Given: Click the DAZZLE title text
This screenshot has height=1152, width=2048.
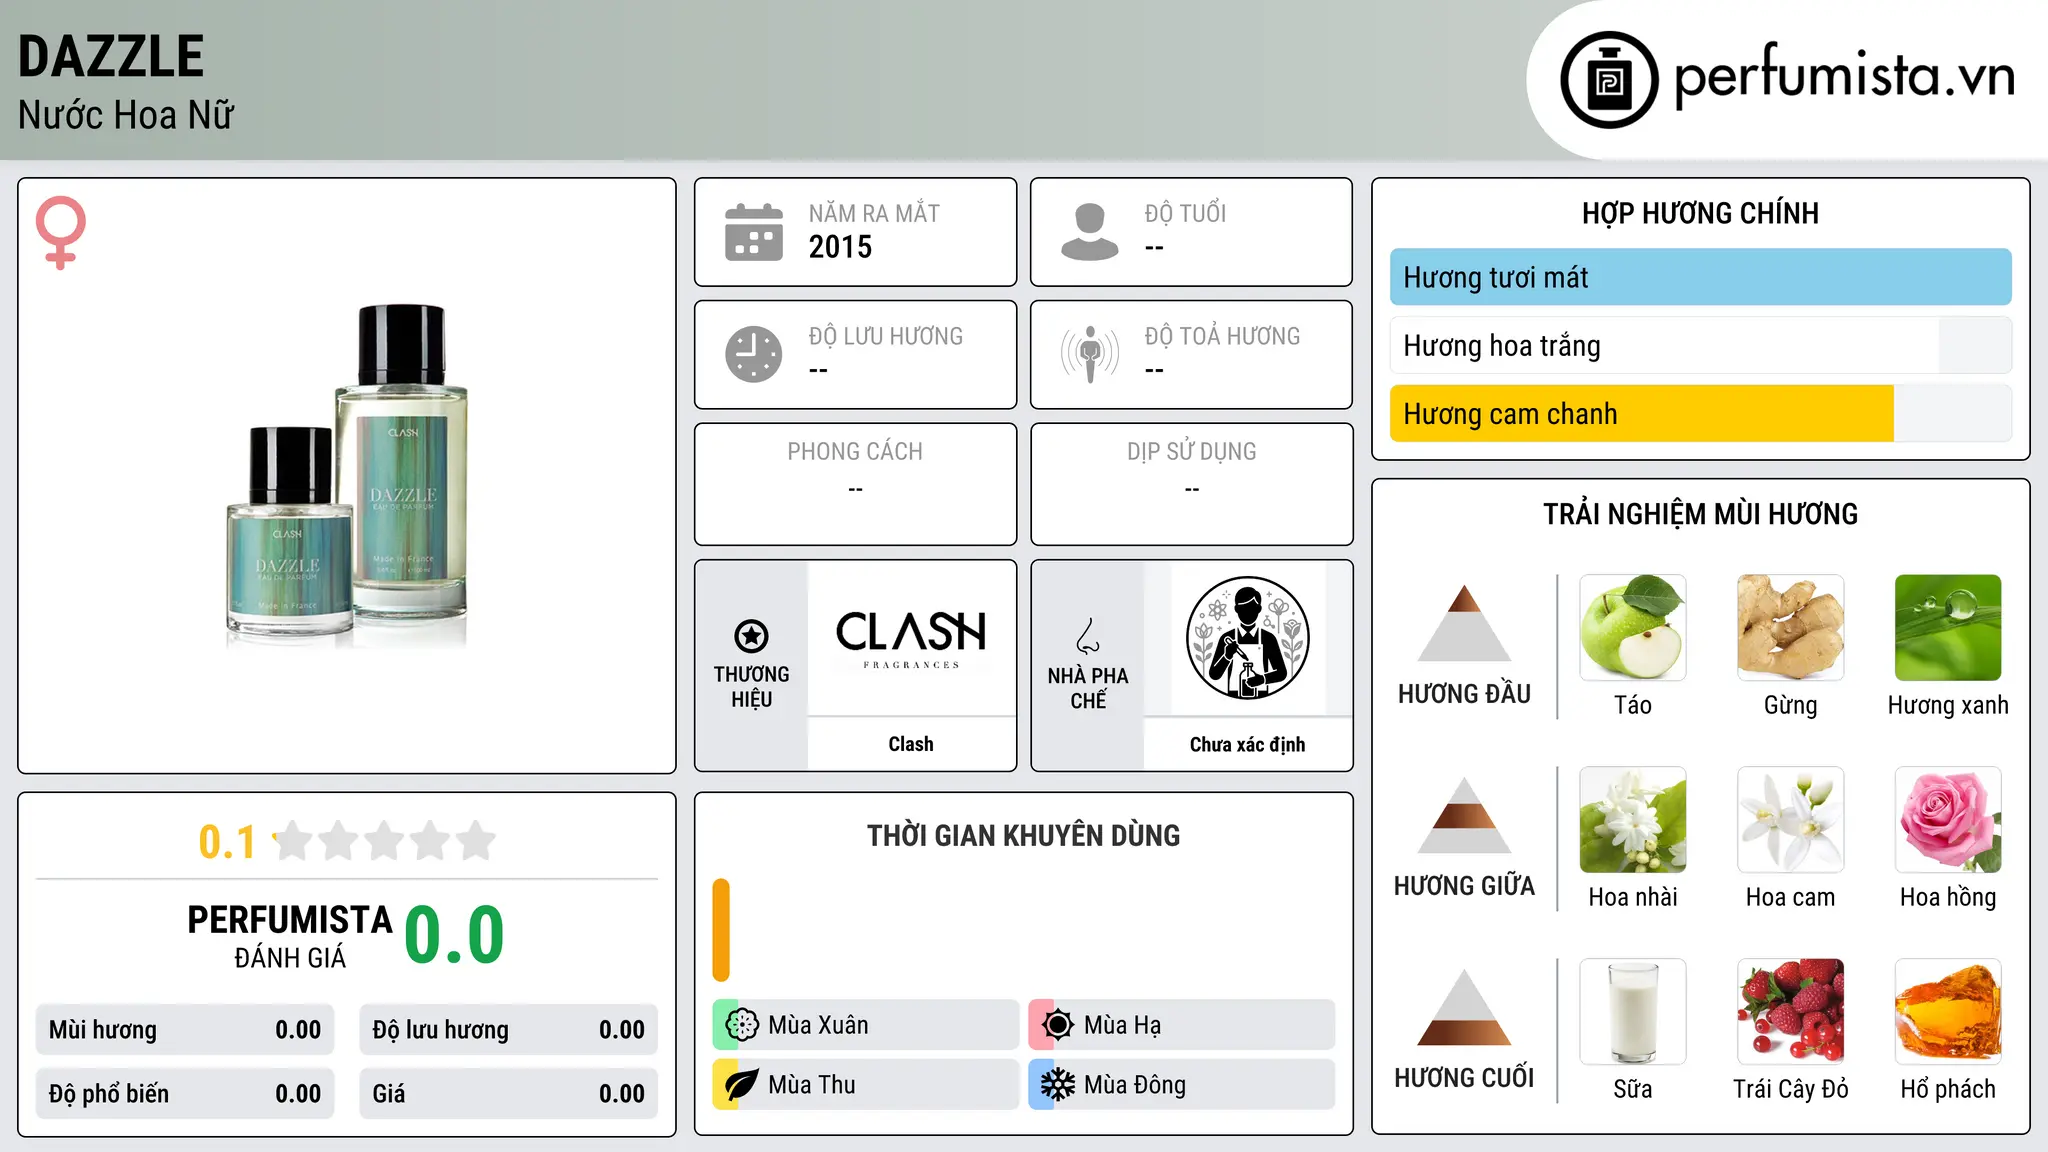Looking at the screenshot, I should (x=111, y=56).
